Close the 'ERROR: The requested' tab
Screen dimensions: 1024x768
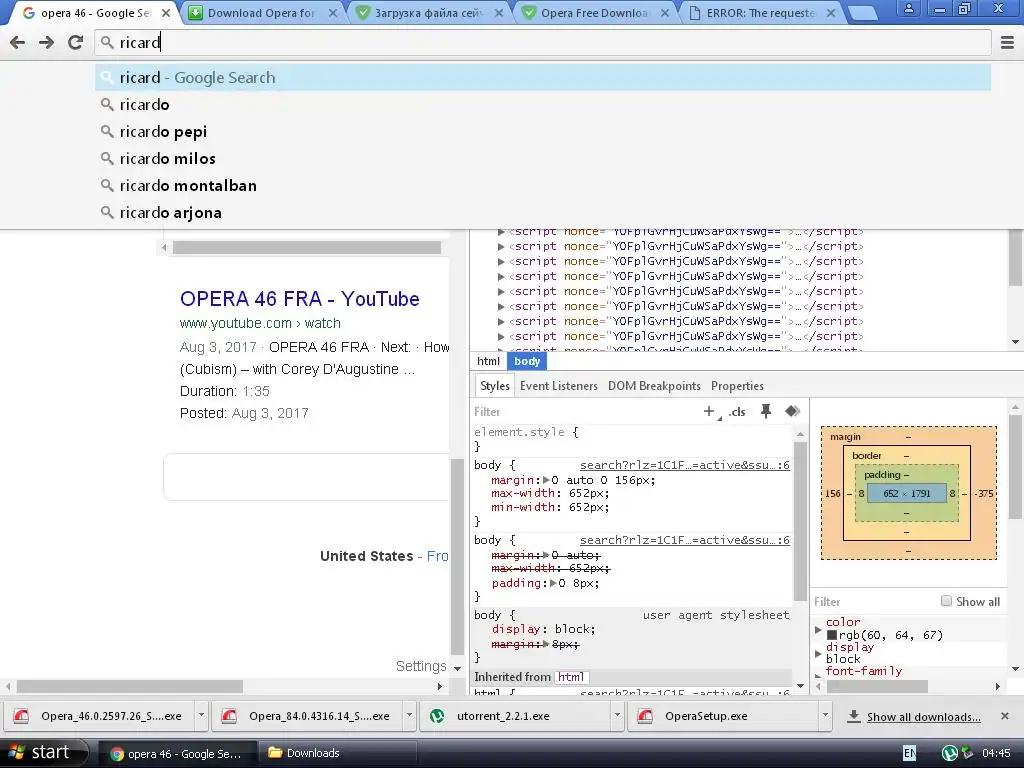click(x=831, y=13)
